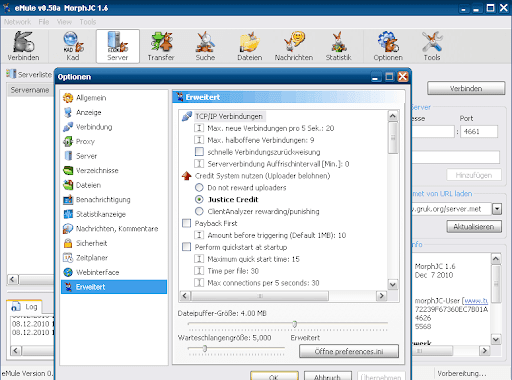Screen dimensions: 512x380
Task: Open the Dateien shared files toolbar icon
Action: tap(249, 46)
